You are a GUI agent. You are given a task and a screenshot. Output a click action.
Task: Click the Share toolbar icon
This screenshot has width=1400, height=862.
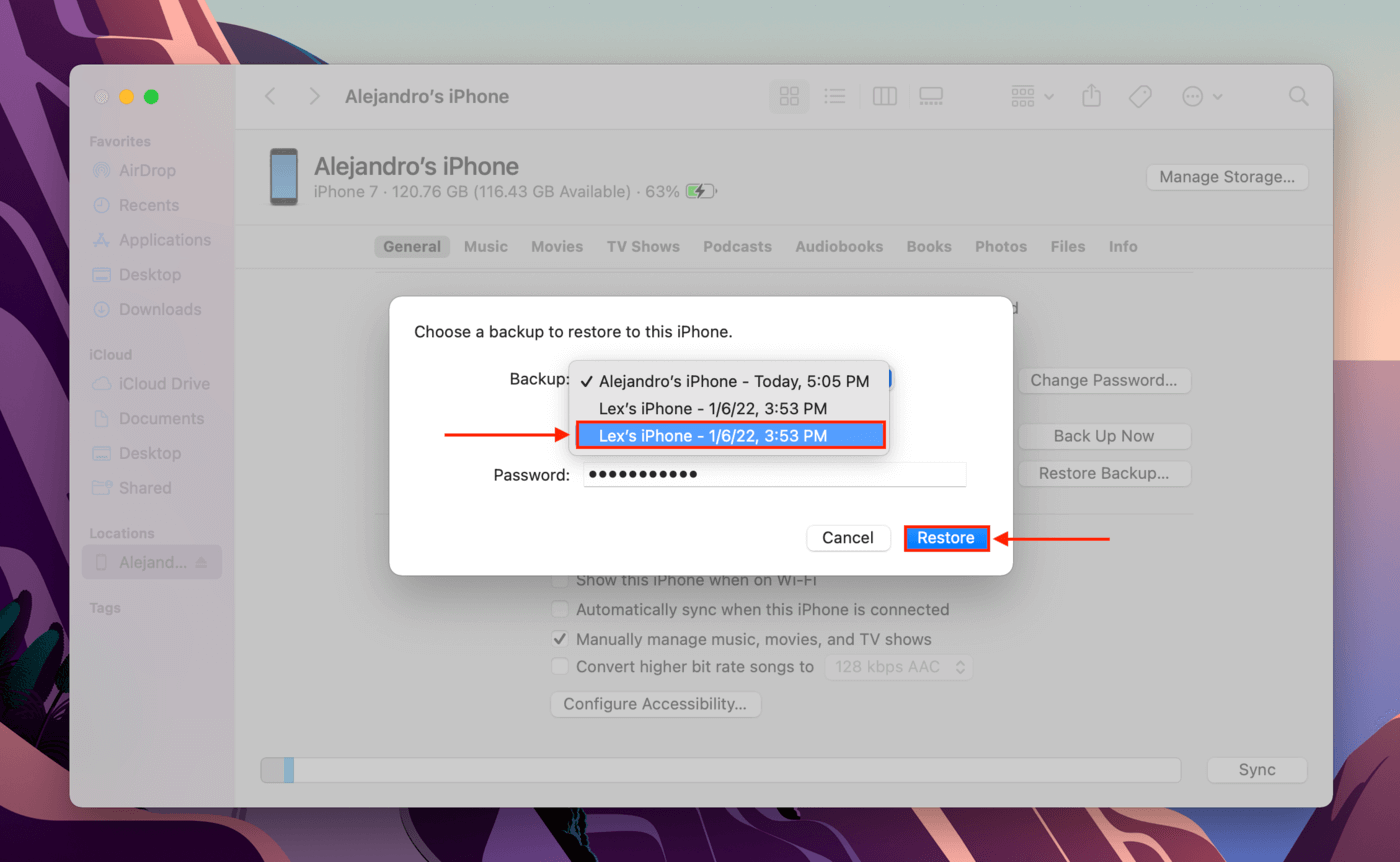pyautogui.click(x=1092, y=96)
